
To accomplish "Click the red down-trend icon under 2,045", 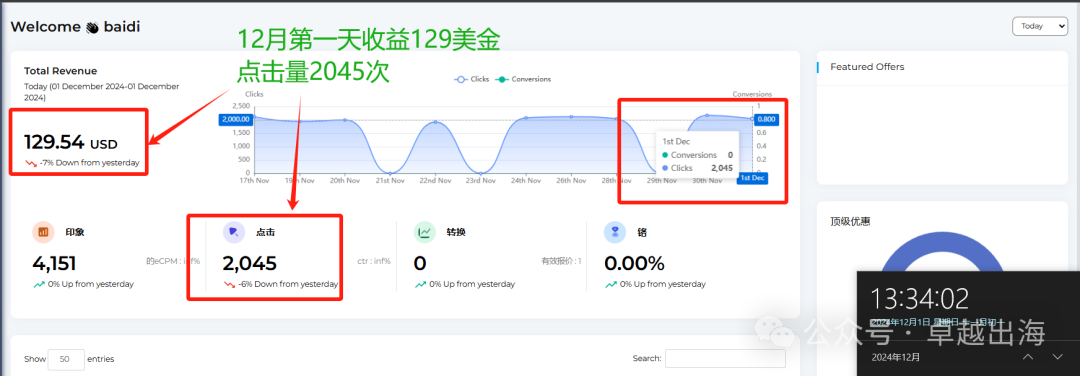I will click(229, 284).
